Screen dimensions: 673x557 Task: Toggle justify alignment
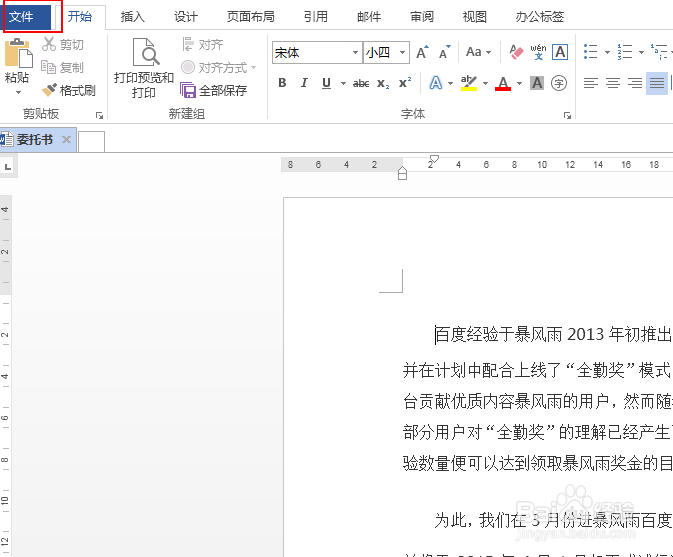pyautogui.click(x=657, y=83)
